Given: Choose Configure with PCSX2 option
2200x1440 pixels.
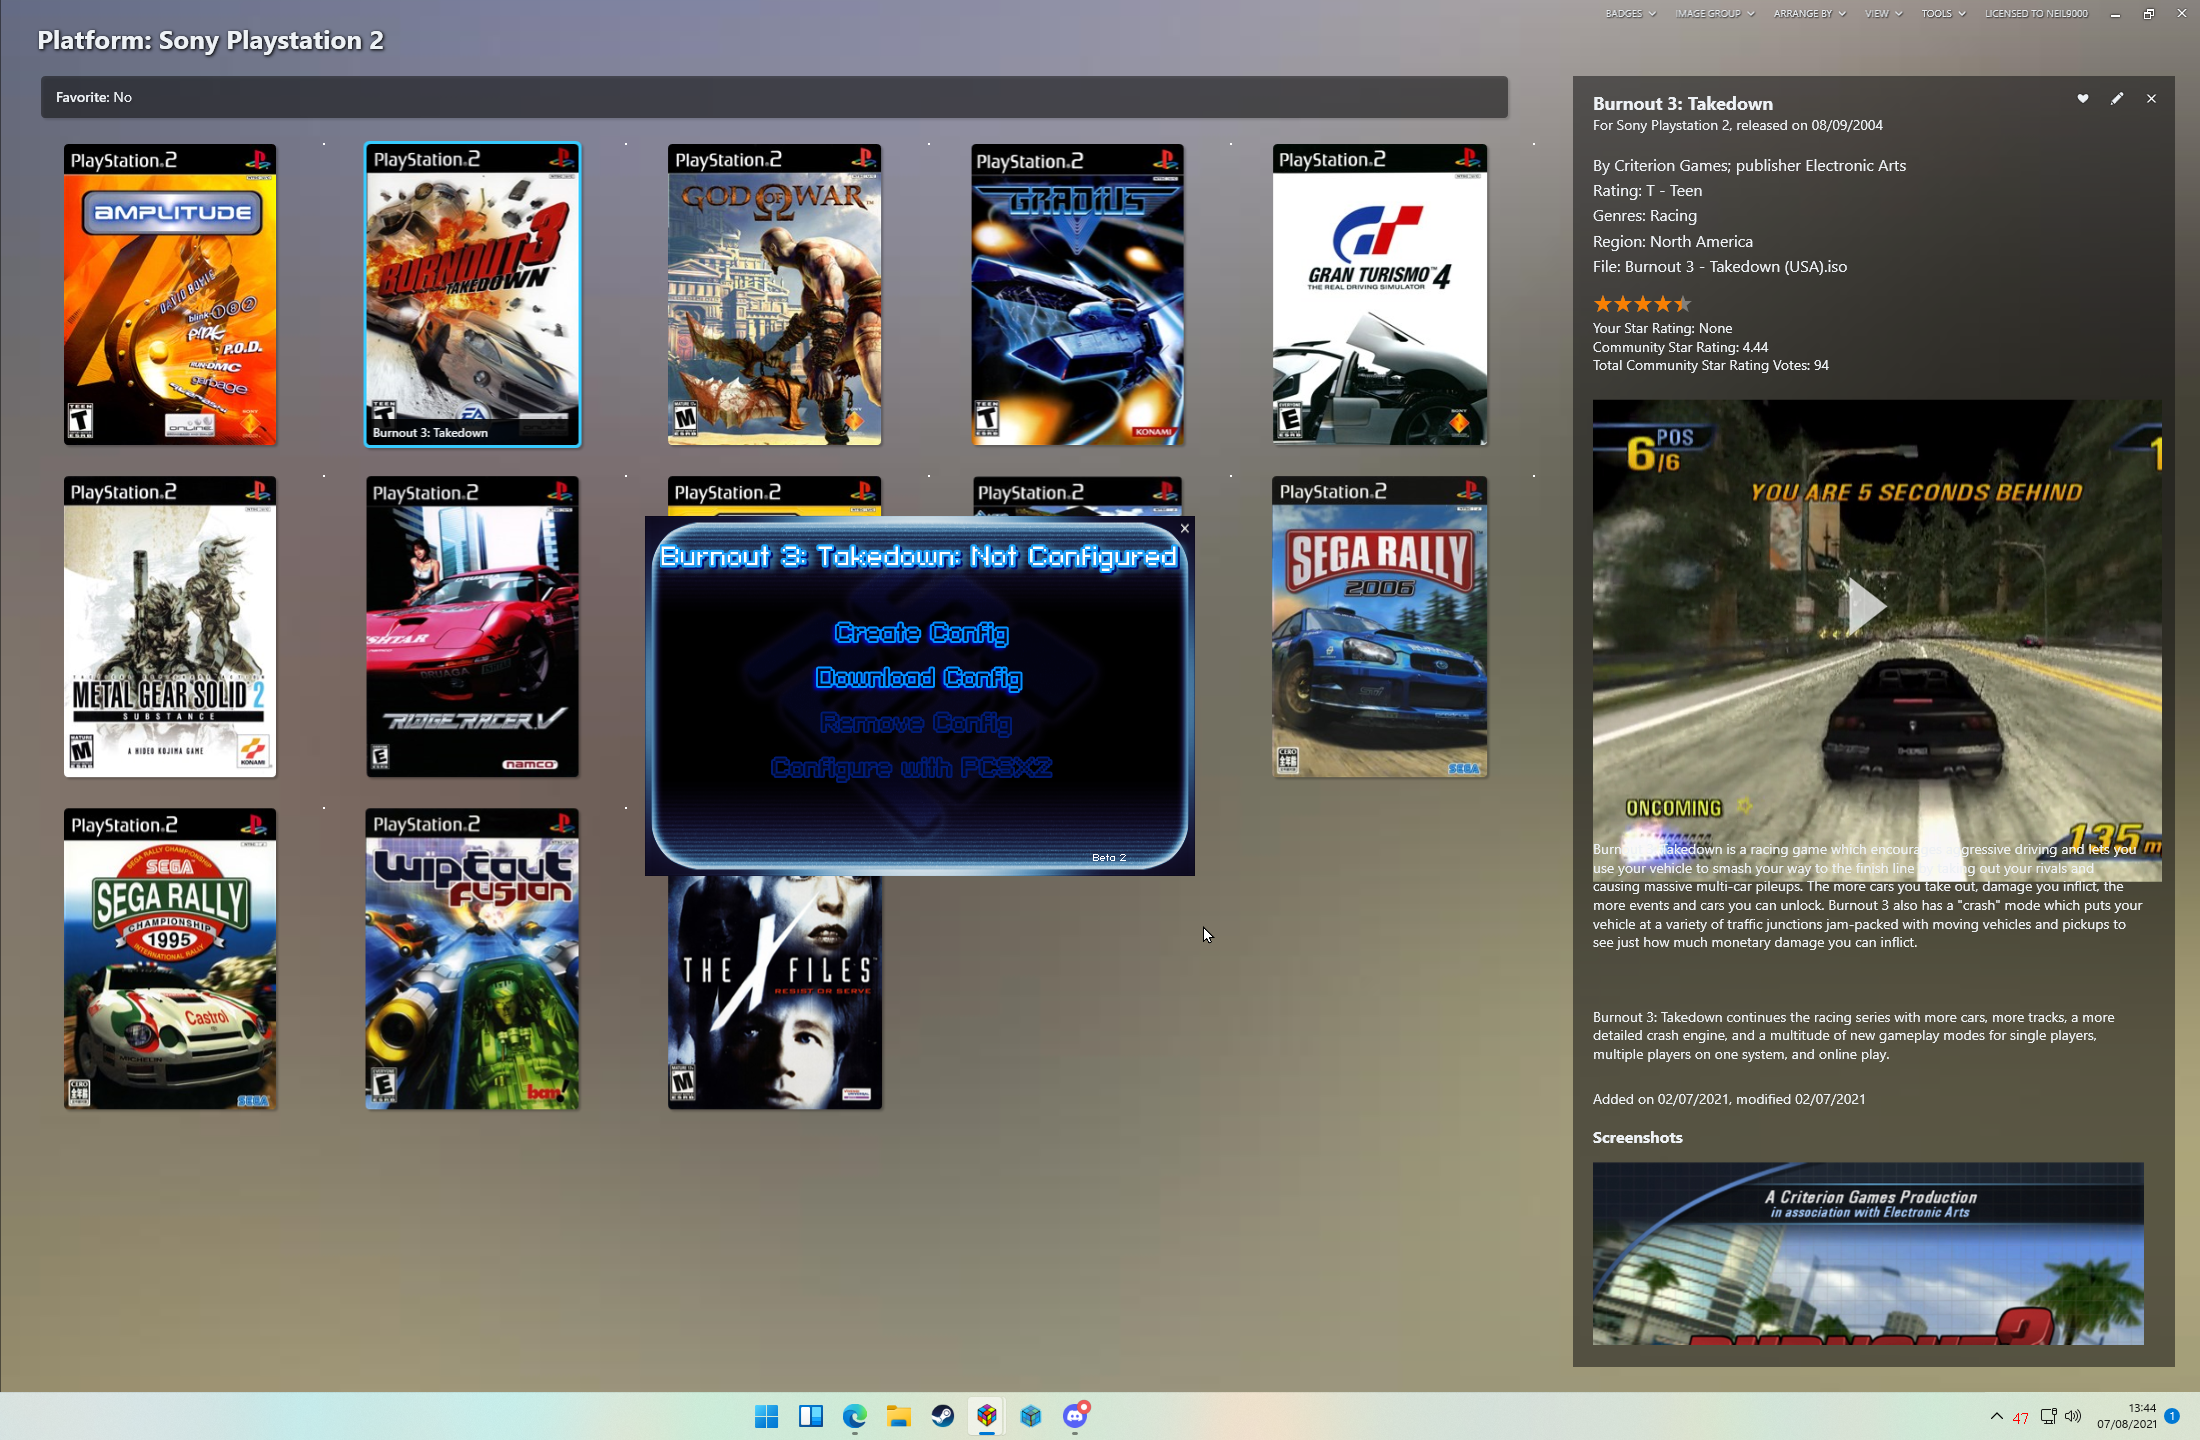Looking at the screenshot, I should click(x=911, y=768).
